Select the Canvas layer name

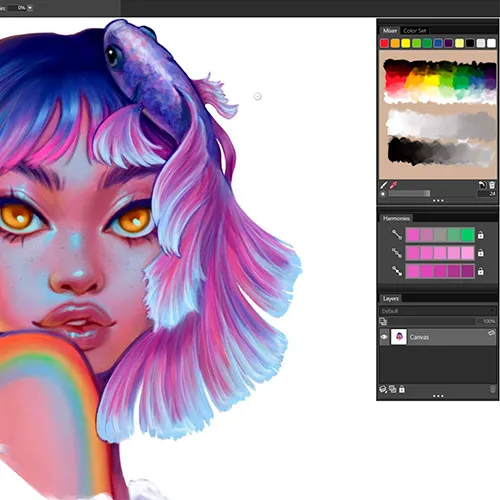419,337
